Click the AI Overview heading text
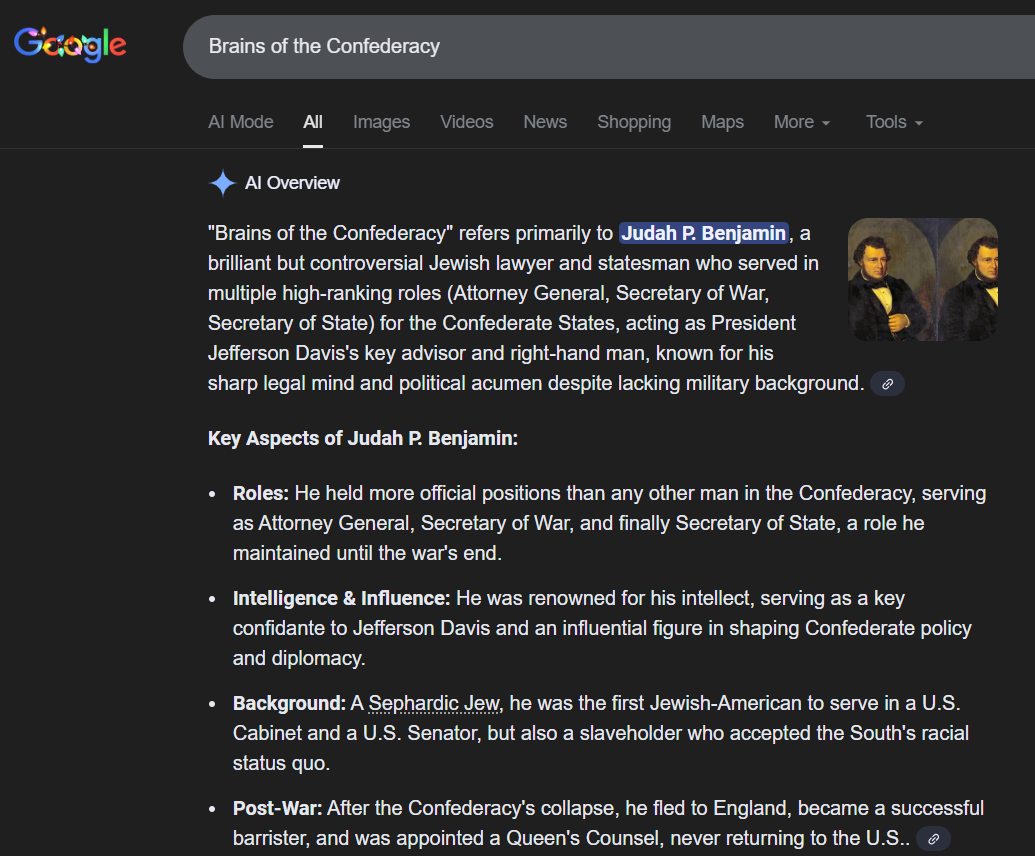Image resolution: width=1035 pixels, height=856 pixels. tap(292, 183)
